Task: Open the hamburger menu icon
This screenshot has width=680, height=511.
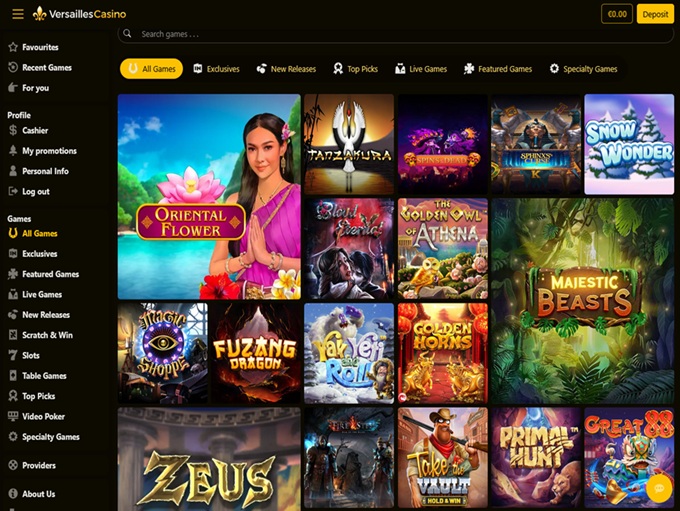Action: pos(18,14)
